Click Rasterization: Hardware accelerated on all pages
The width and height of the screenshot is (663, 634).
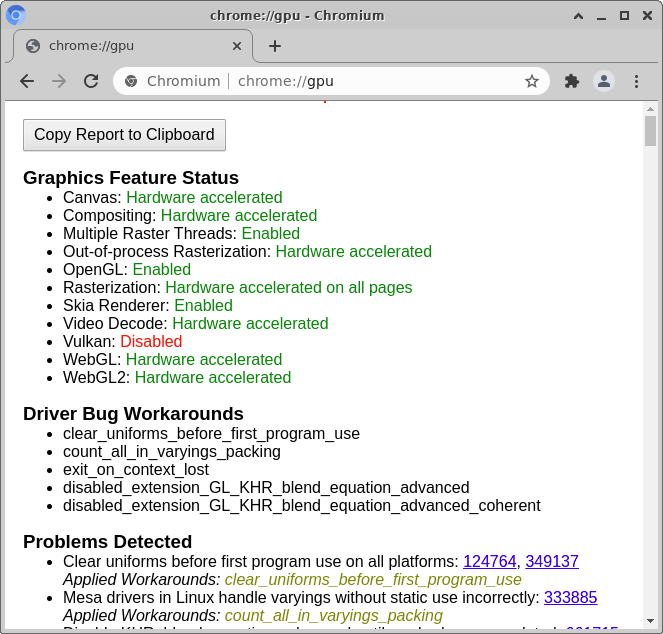(x=238, y=288)
